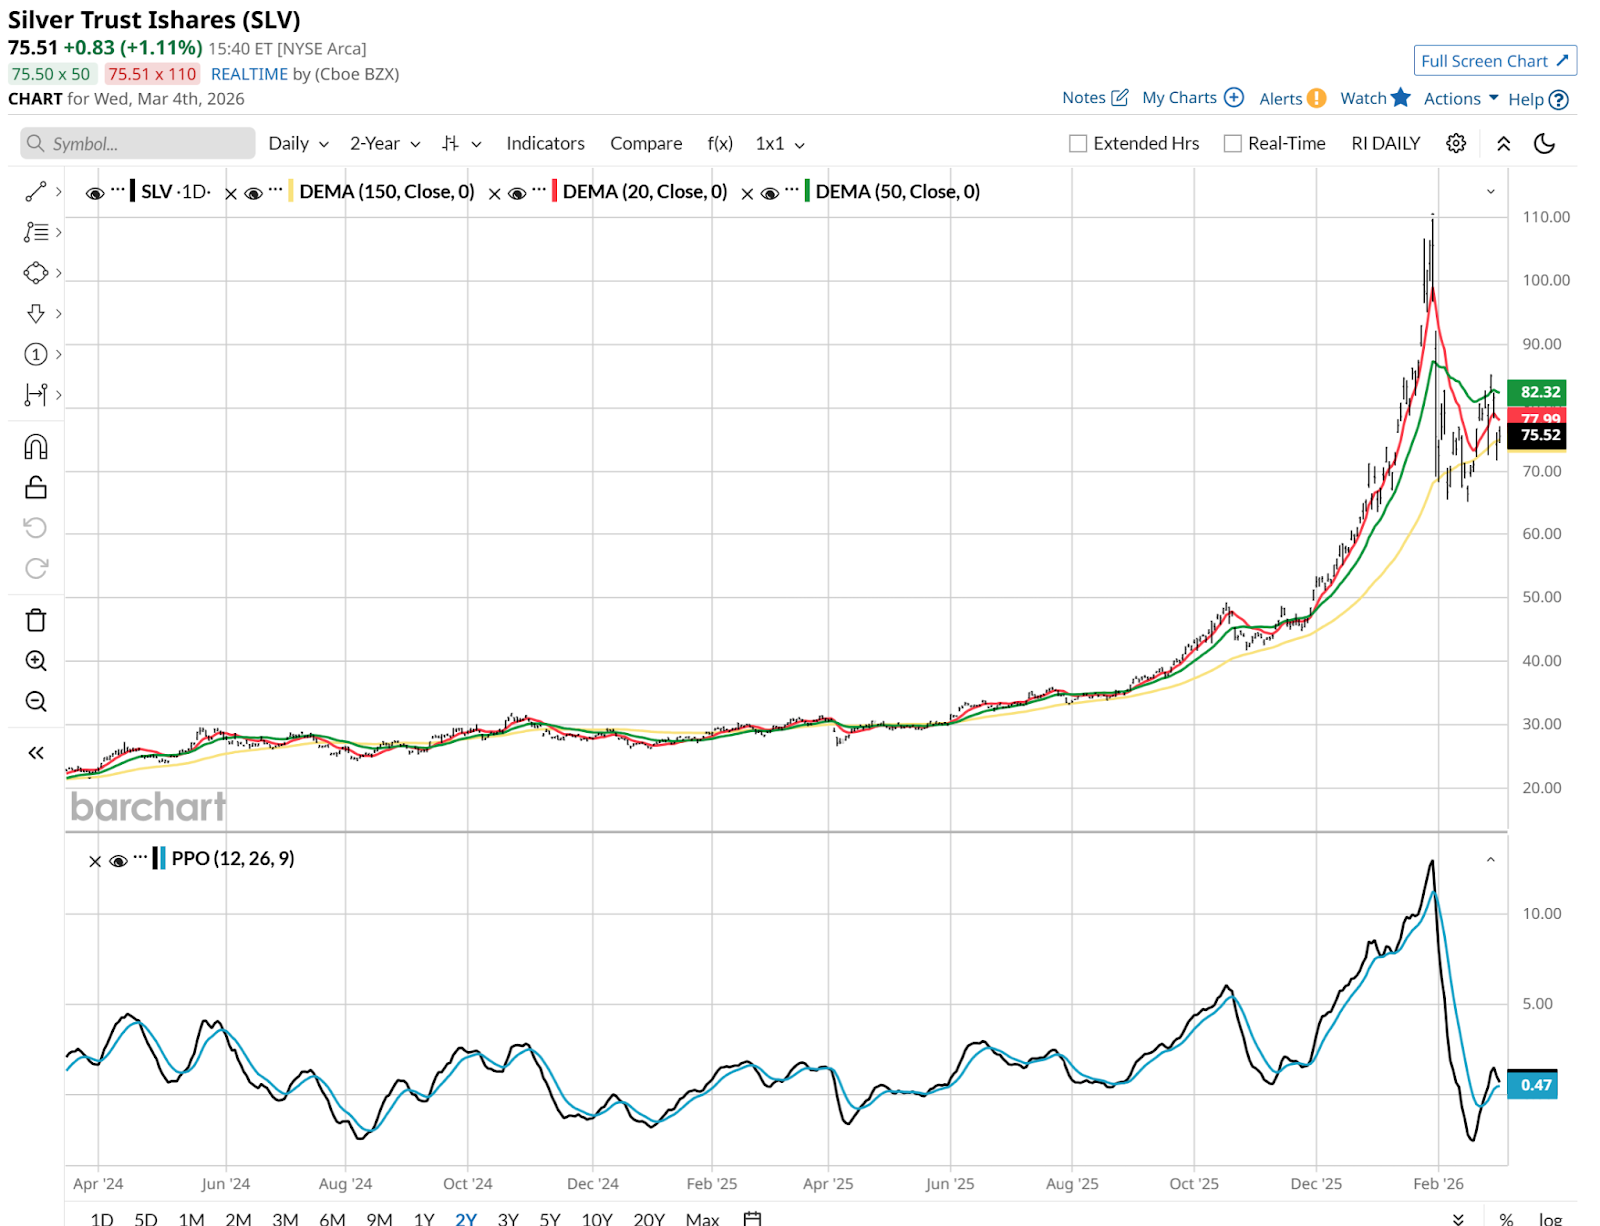1600x1226 pixels.
Task: Redo the last chart action
Action: (x=36, y=568)
